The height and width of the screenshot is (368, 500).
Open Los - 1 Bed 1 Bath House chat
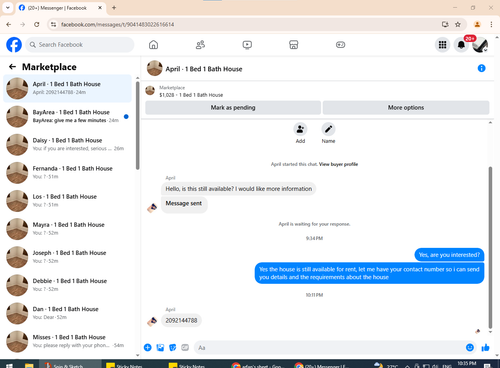[67, 201]
